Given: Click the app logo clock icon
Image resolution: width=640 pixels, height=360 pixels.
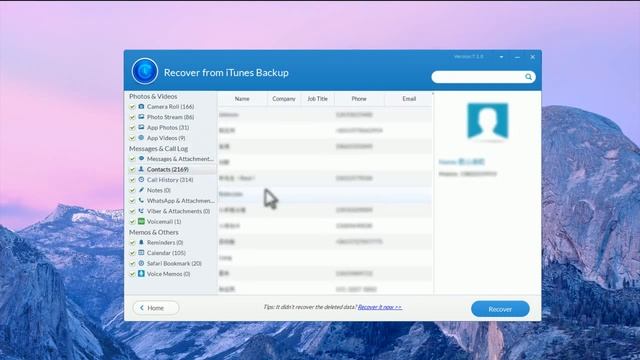Looking at the screenshot, I should 145,71.
